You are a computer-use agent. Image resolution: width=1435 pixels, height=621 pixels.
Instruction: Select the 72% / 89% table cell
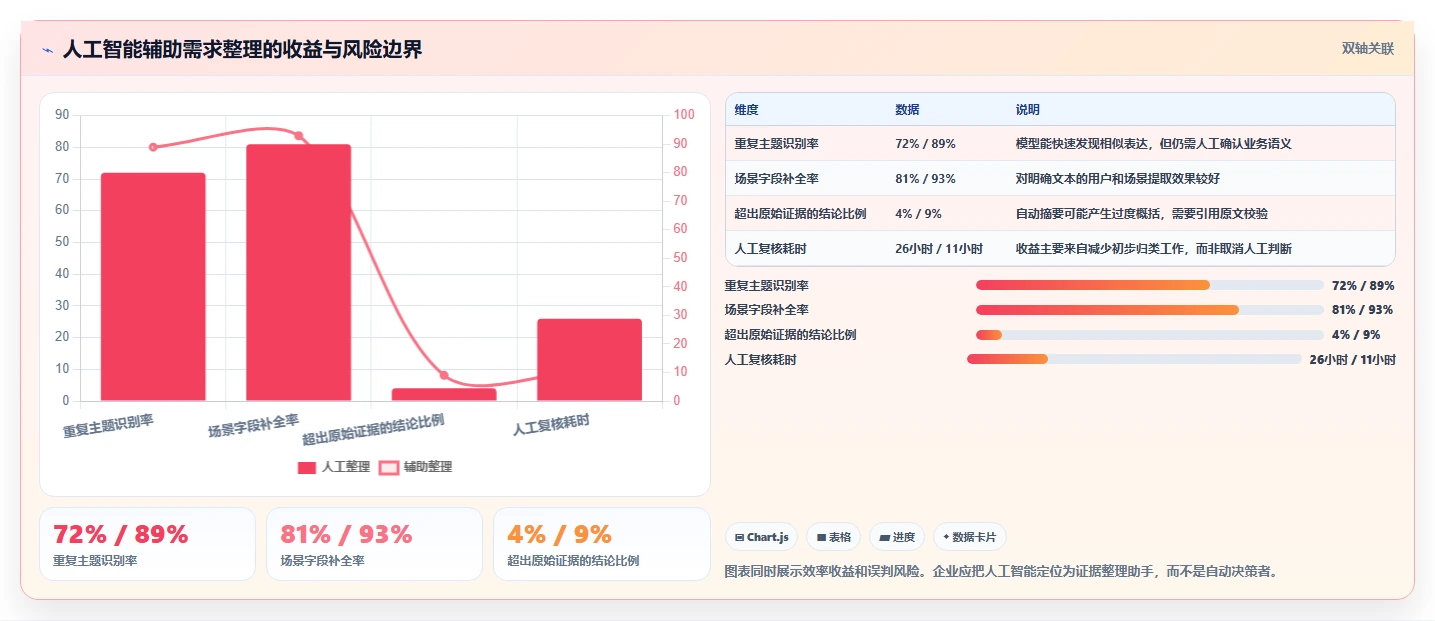click(925, 144)
